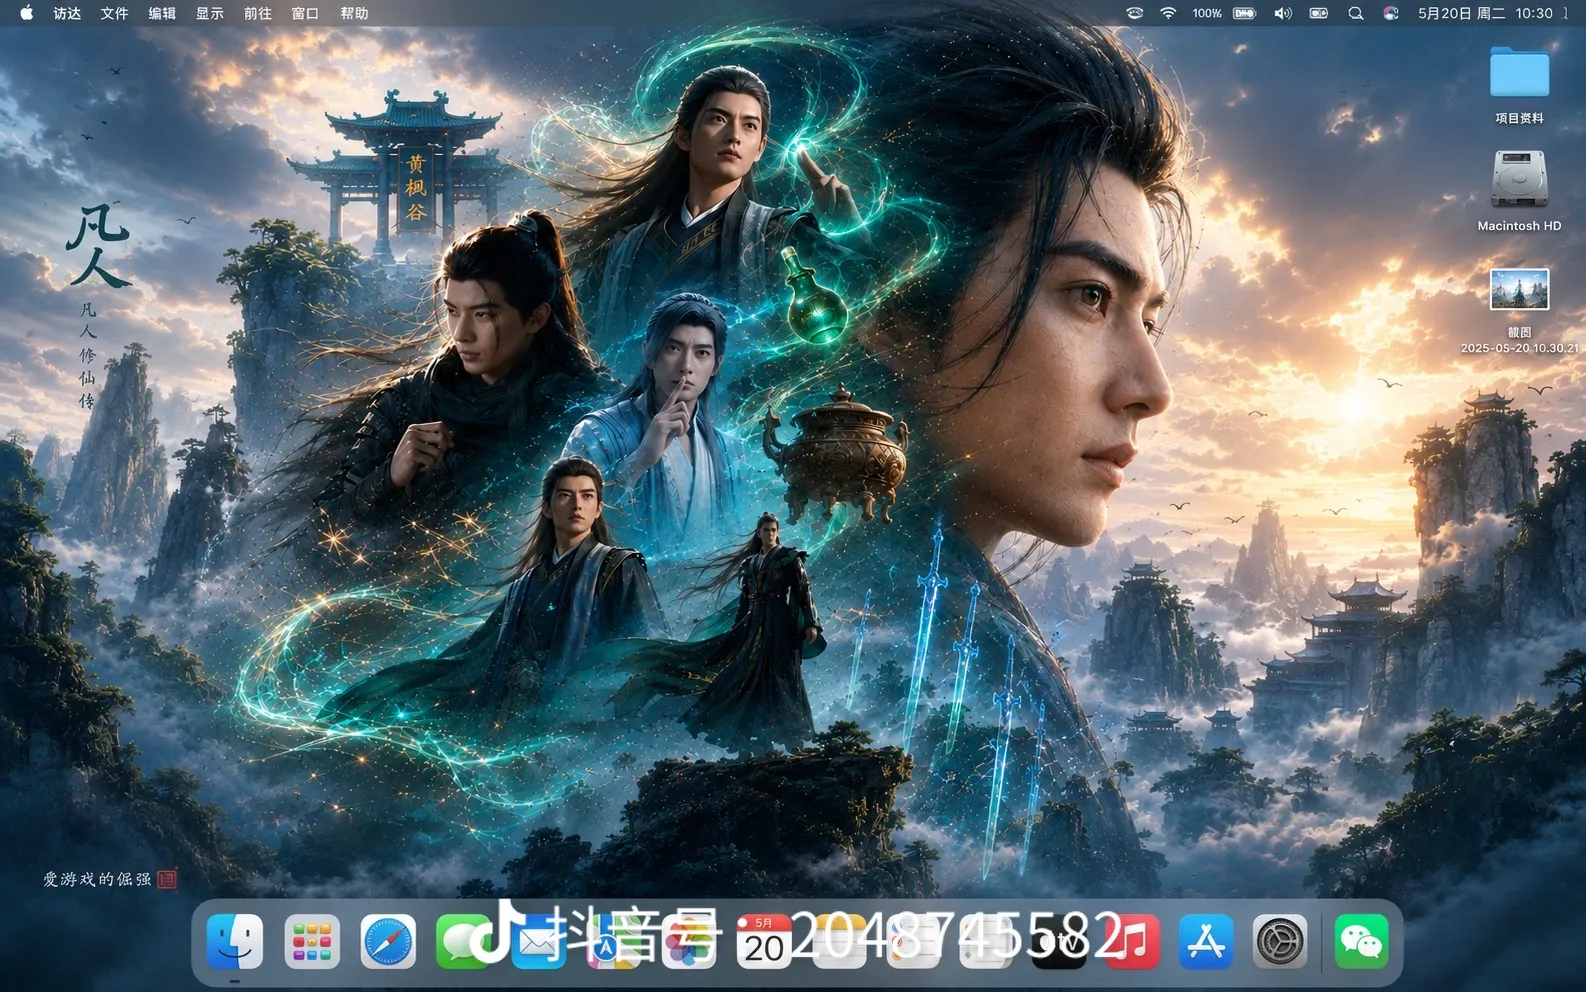Select the Macintosh HD drive icon
This screenshot has width=1586, height=992.
pos(1519,178)
